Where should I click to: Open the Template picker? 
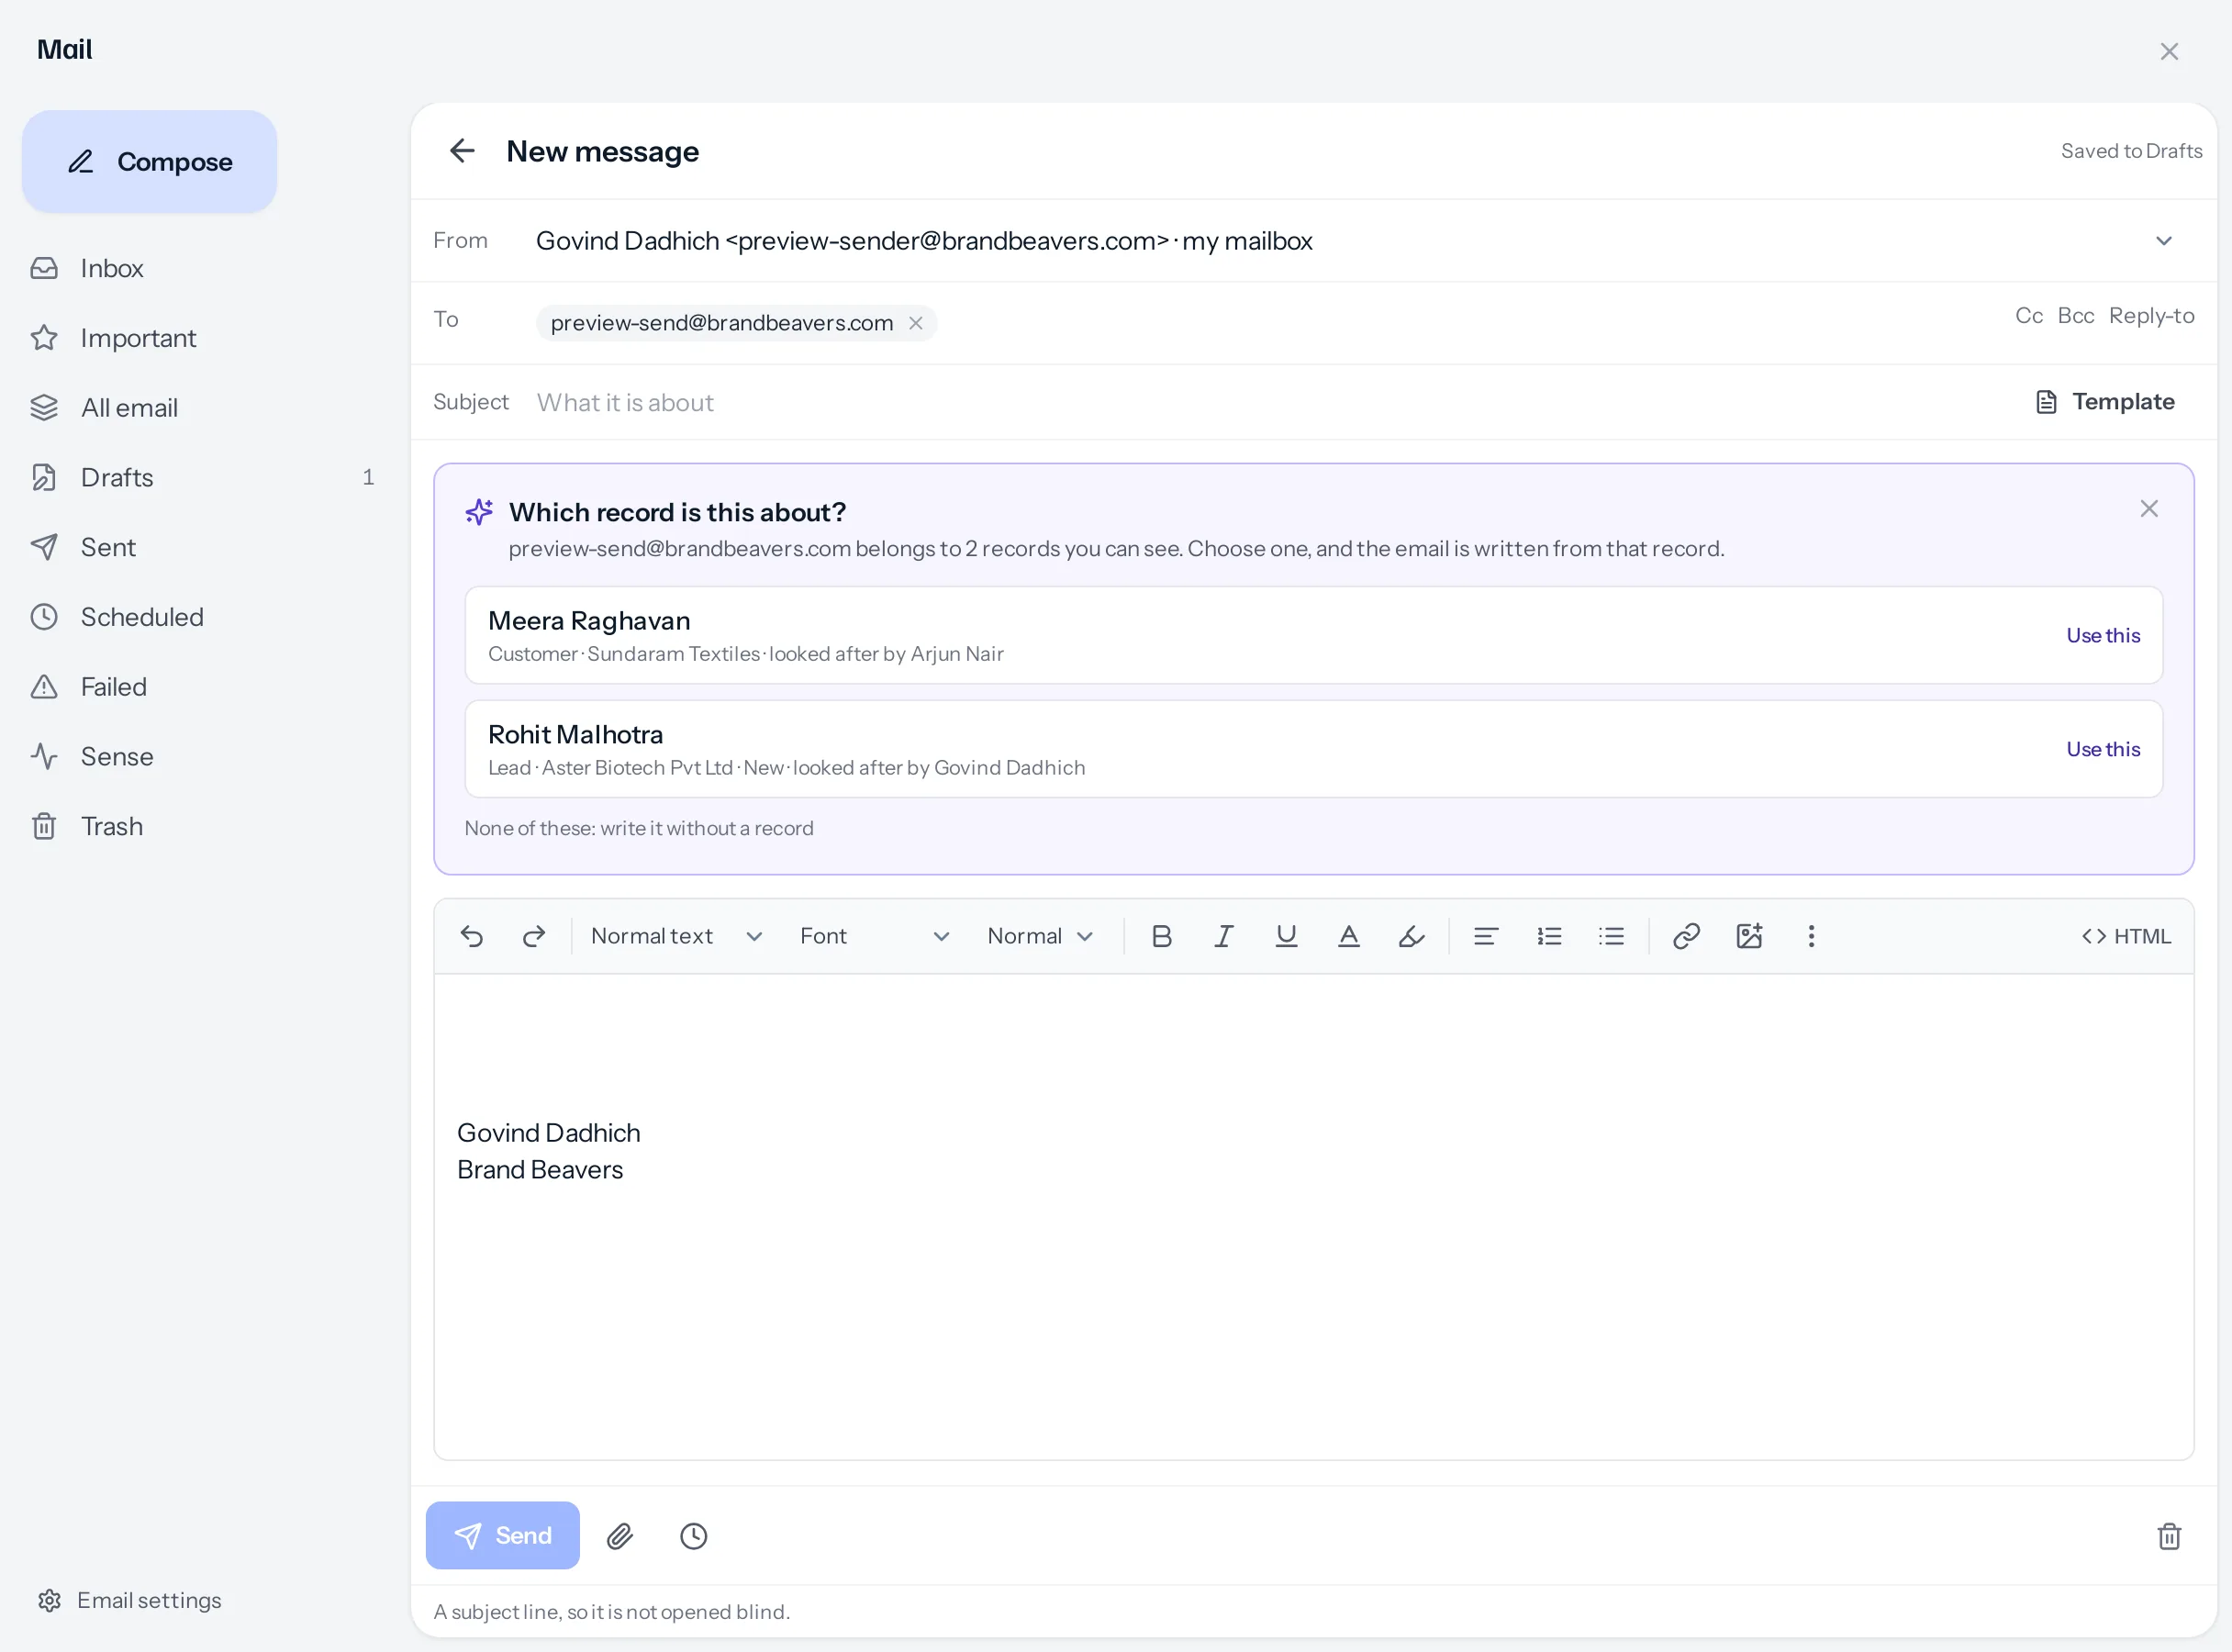(2105, 402)
